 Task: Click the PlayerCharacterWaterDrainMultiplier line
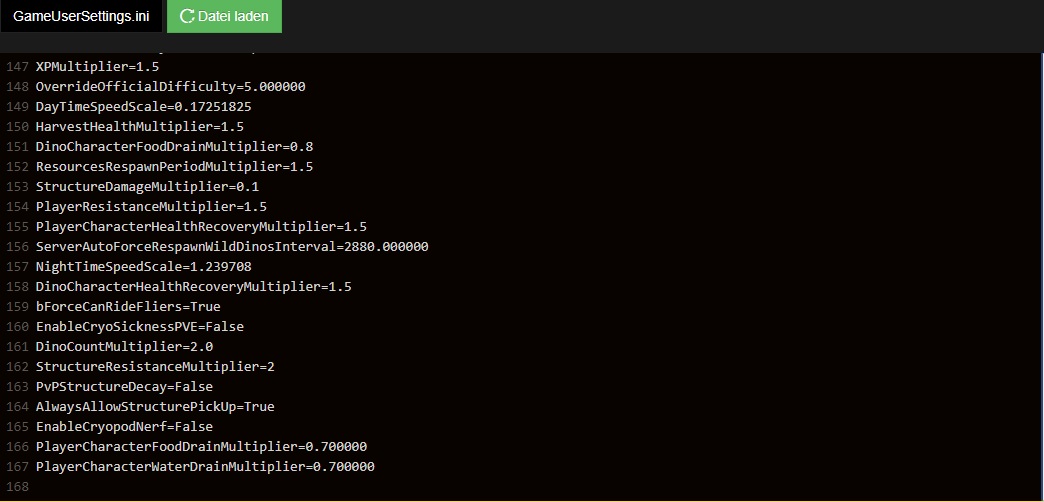pyautogui.click(x=205, y=466)
